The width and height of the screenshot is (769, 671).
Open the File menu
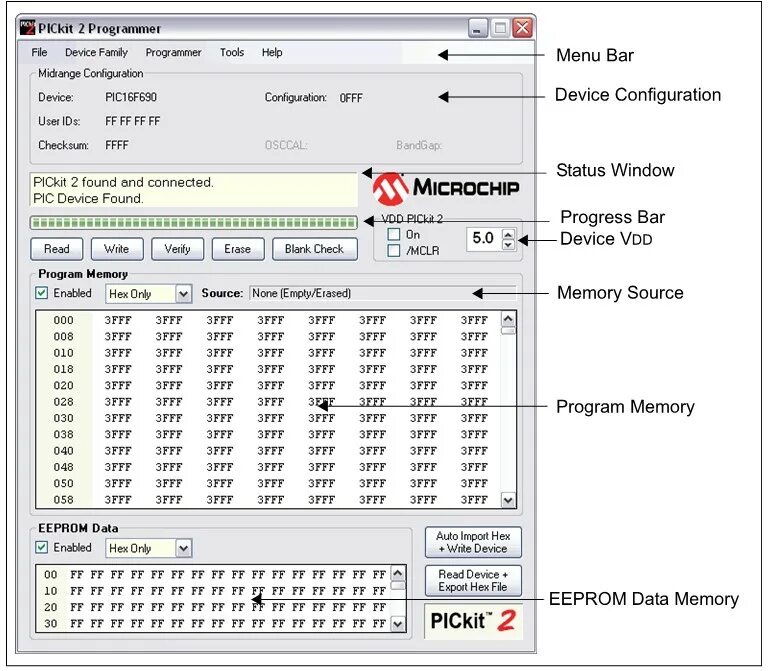tap(39, 52)
